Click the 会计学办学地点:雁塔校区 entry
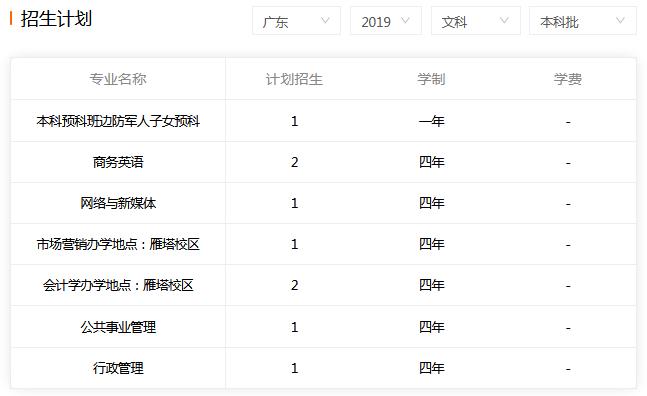 point(118,285)
